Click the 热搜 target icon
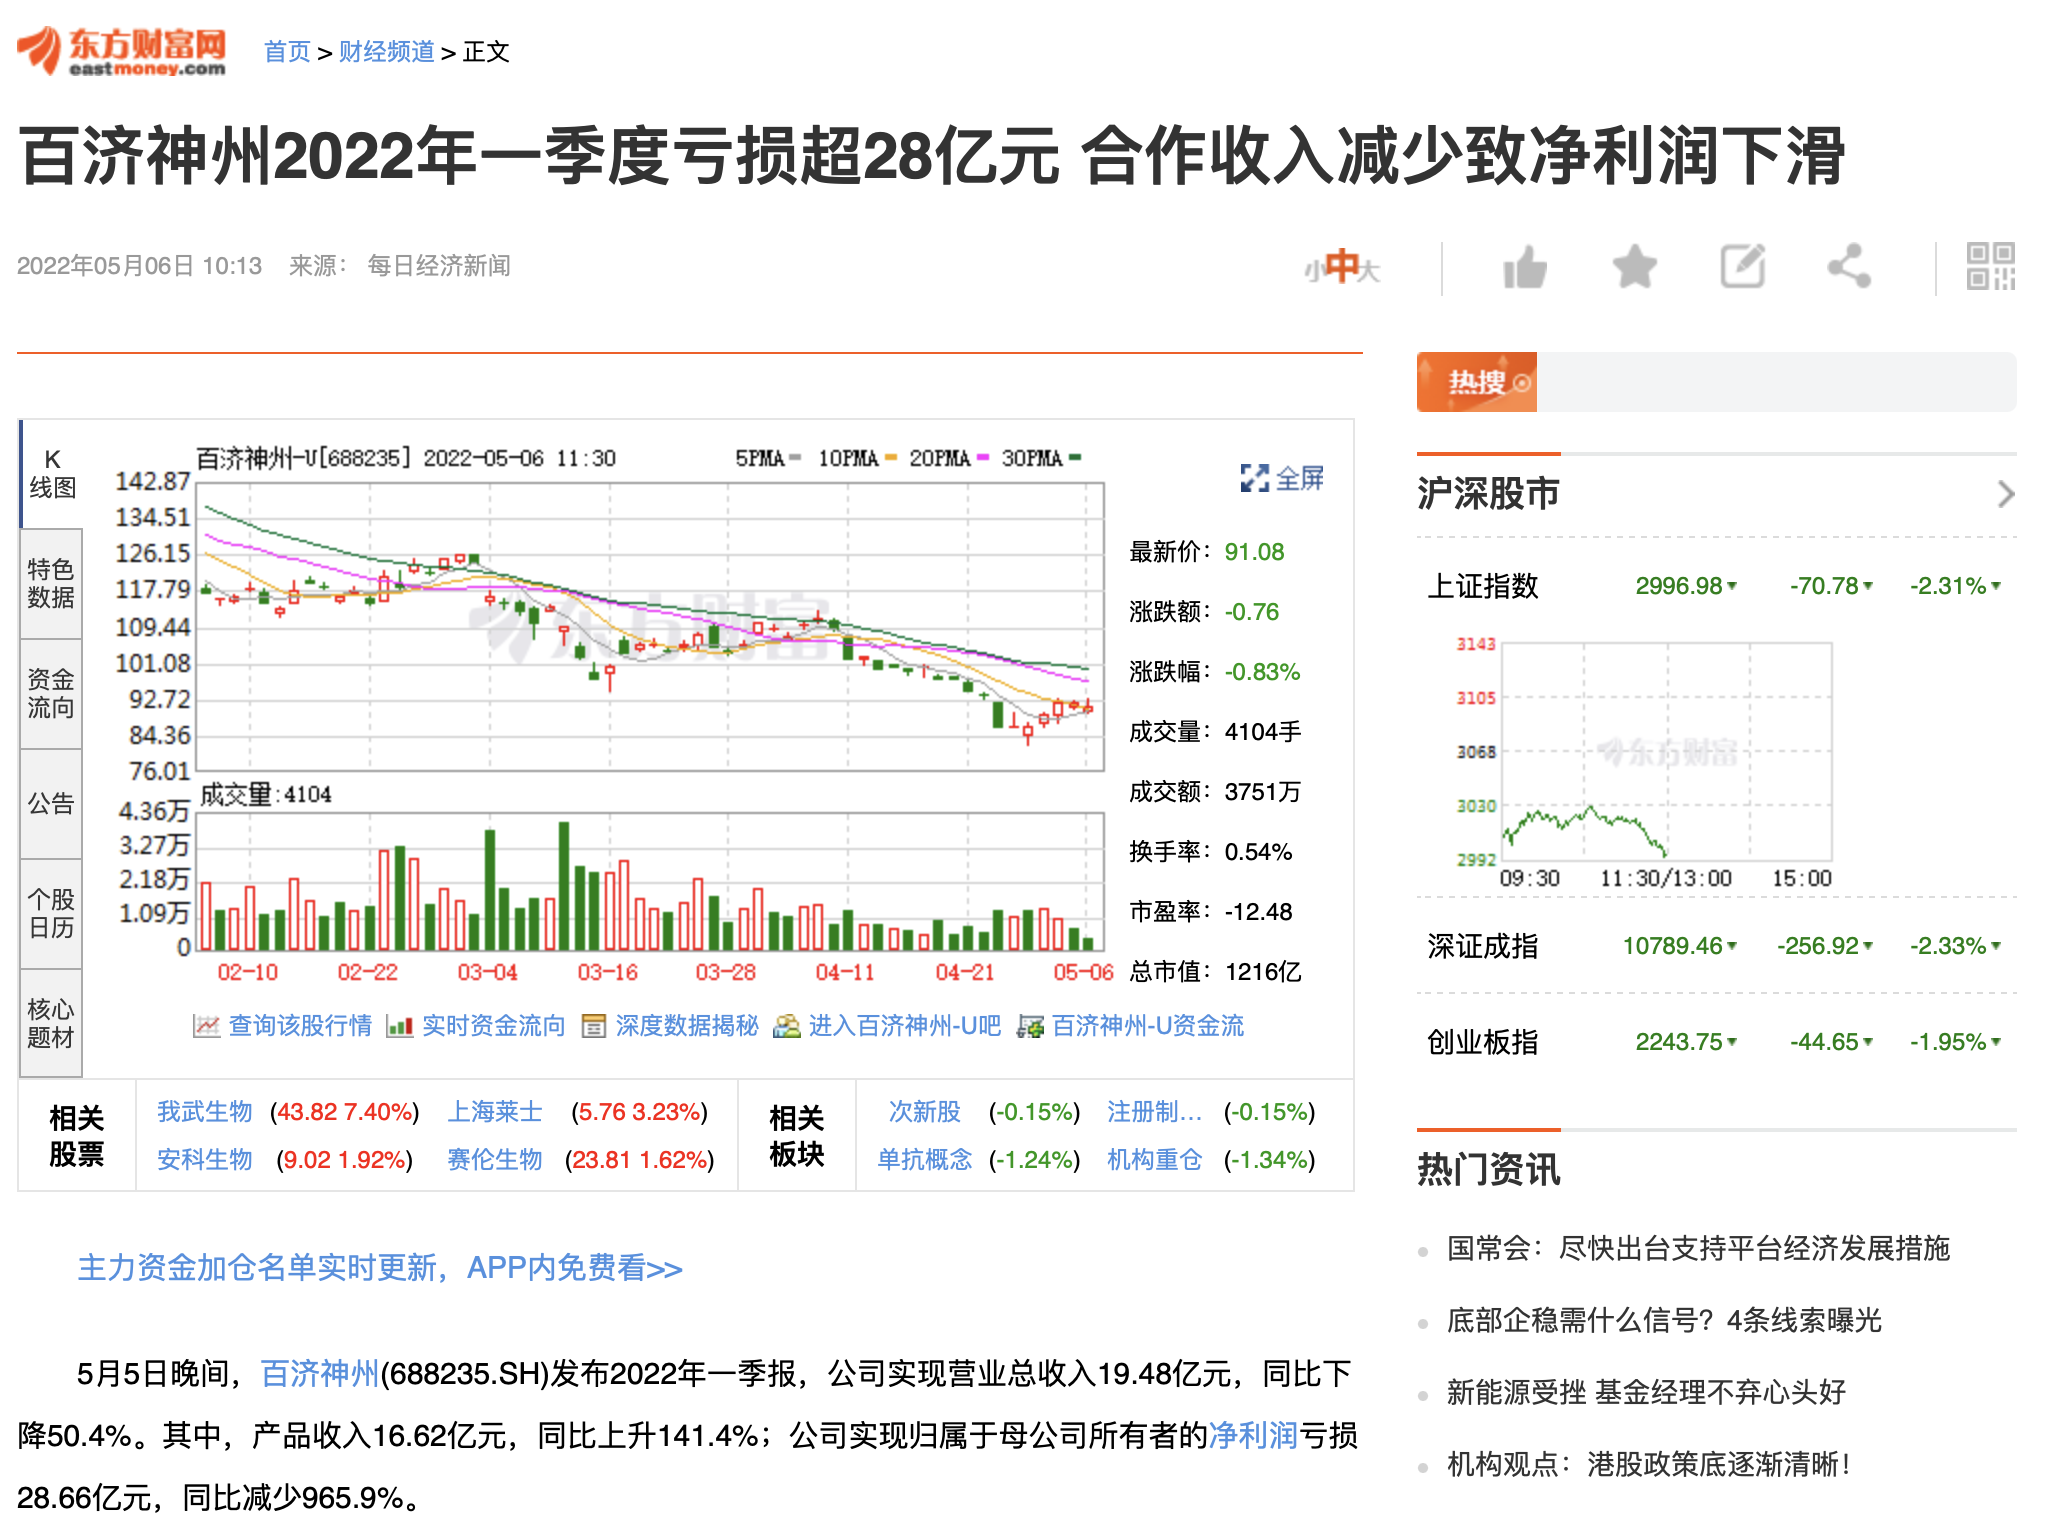2048x1526 pixels. [1521, 383]
